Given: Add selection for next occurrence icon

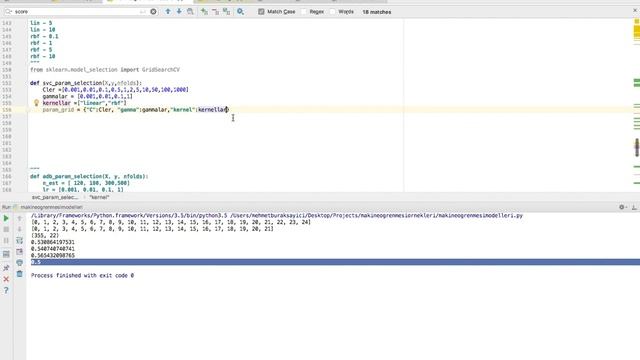Looking at the screenshot, I should click(x=204, y=12).
